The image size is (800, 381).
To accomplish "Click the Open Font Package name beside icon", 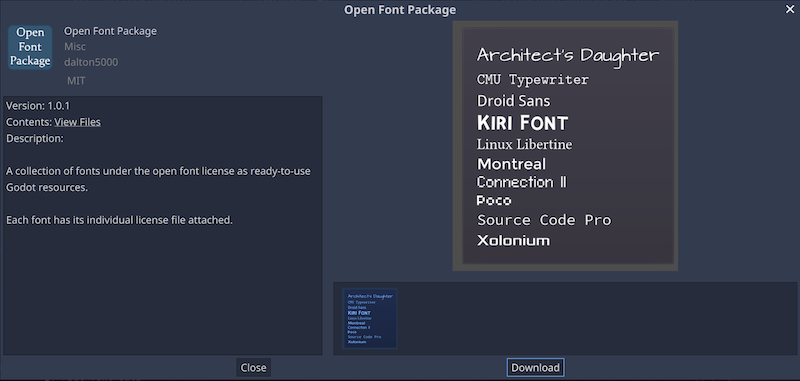I will pos(110,31).
